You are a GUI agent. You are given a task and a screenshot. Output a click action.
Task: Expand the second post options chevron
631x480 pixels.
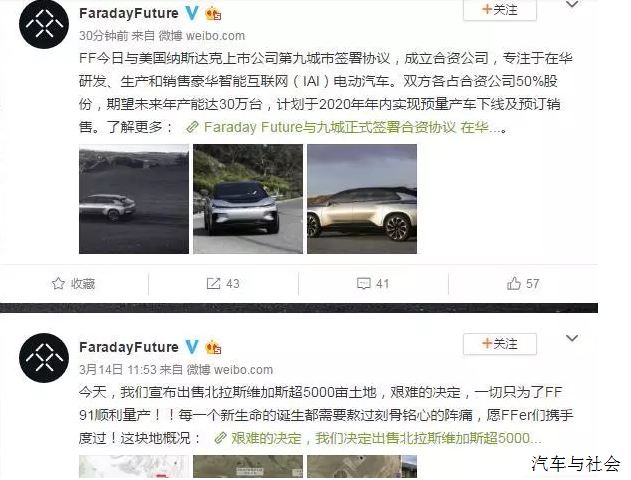pyautogui.click(x=572, y=338)
